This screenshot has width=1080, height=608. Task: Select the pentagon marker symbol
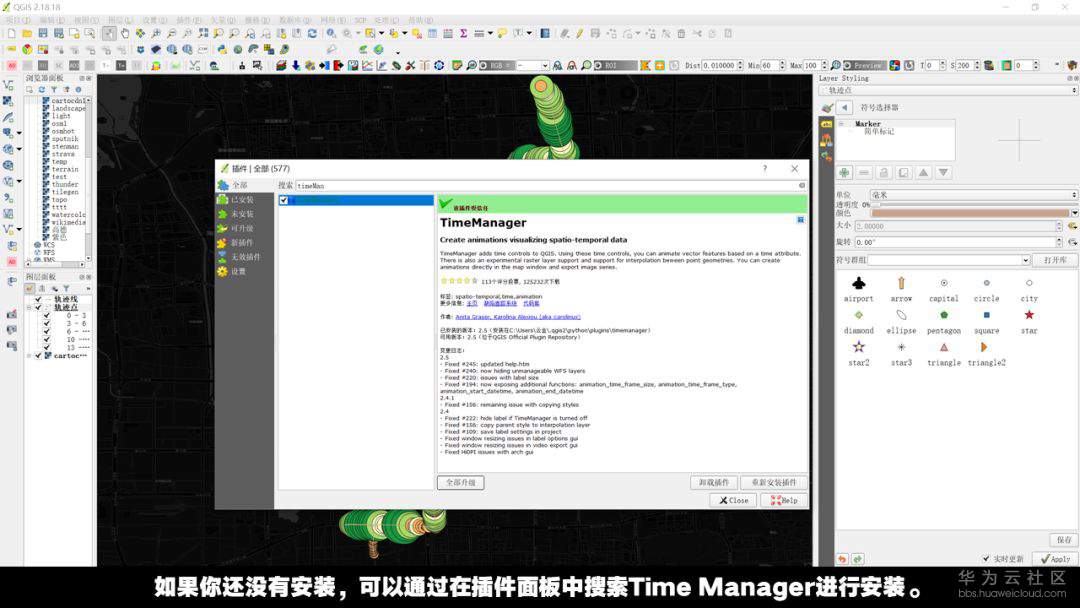(944, 320)
